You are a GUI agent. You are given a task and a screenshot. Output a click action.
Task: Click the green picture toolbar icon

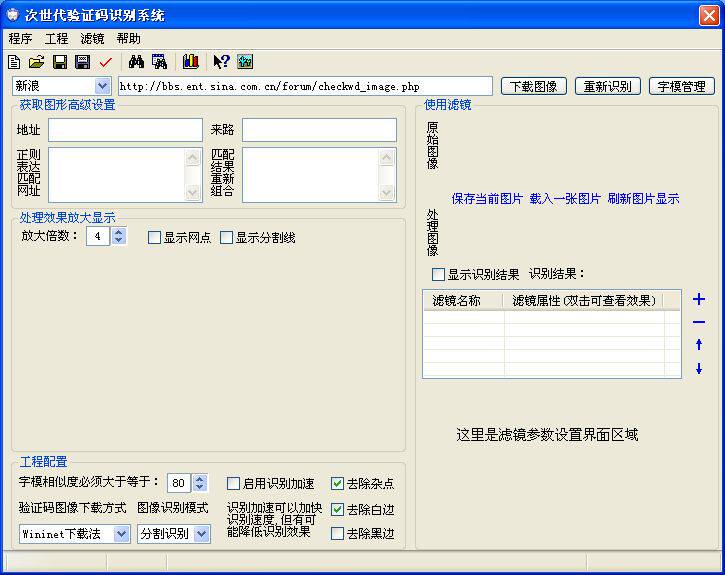click(x=245, y=61)
